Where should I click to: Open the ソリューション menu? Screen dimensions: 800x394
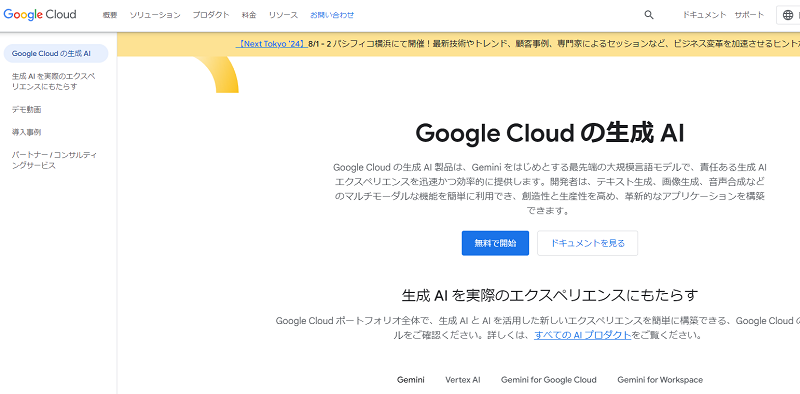coord(155,15)
